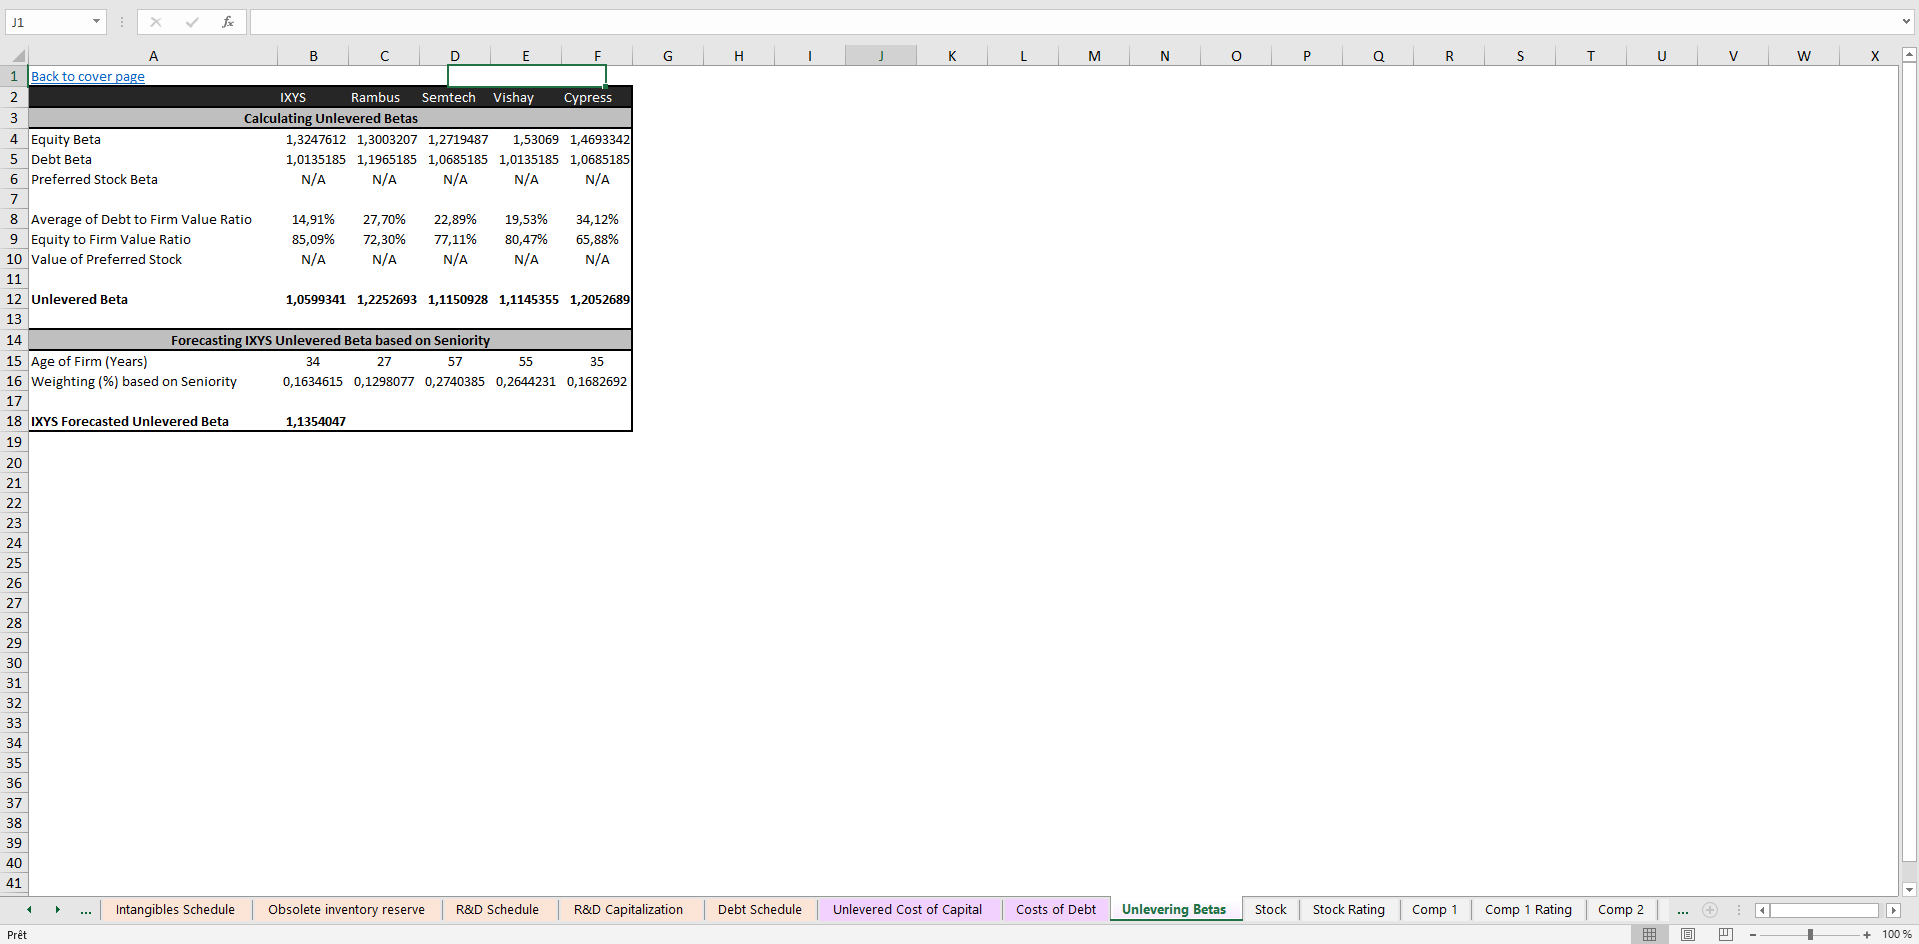
Task: Open the Comp 2 sheet tab
Action: (x=1621, y=910)
